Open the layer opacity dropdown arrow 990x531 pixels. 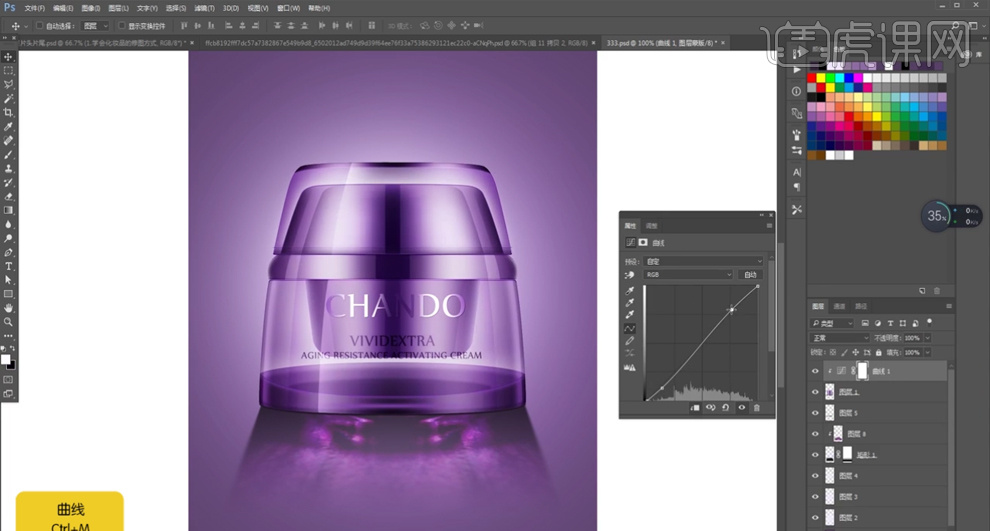point(927,338)
